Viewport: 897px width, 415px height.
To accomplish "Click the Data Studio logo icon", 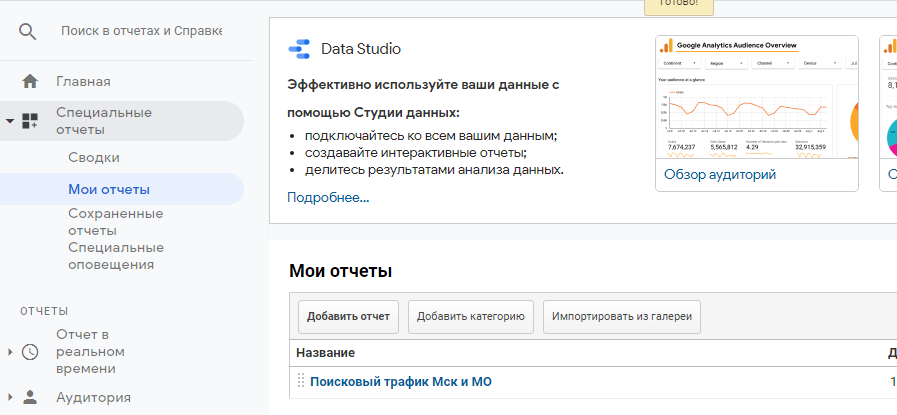I will click(299, 49).
